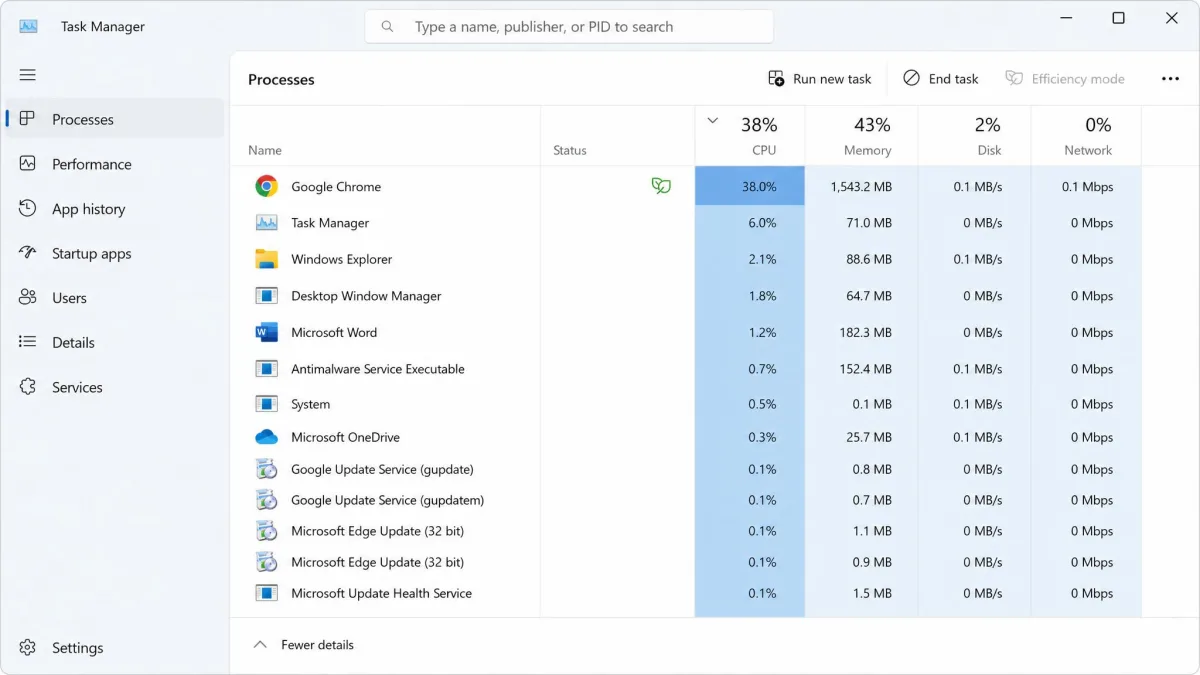This screenshot has height=675, width=1200.
Task: Click the Google Update Service (gupdate) icon
Action: click(266, 469)
